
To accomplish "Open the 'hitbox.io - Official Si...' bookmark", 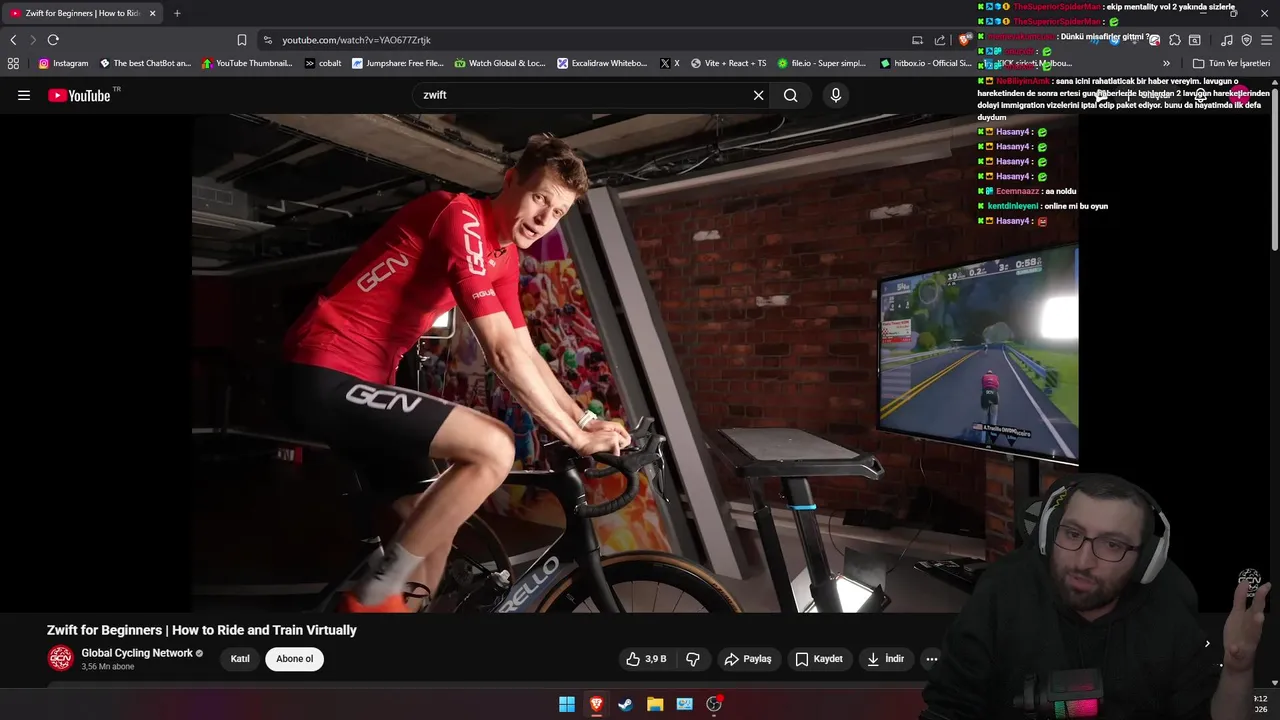I will (926, 63).
